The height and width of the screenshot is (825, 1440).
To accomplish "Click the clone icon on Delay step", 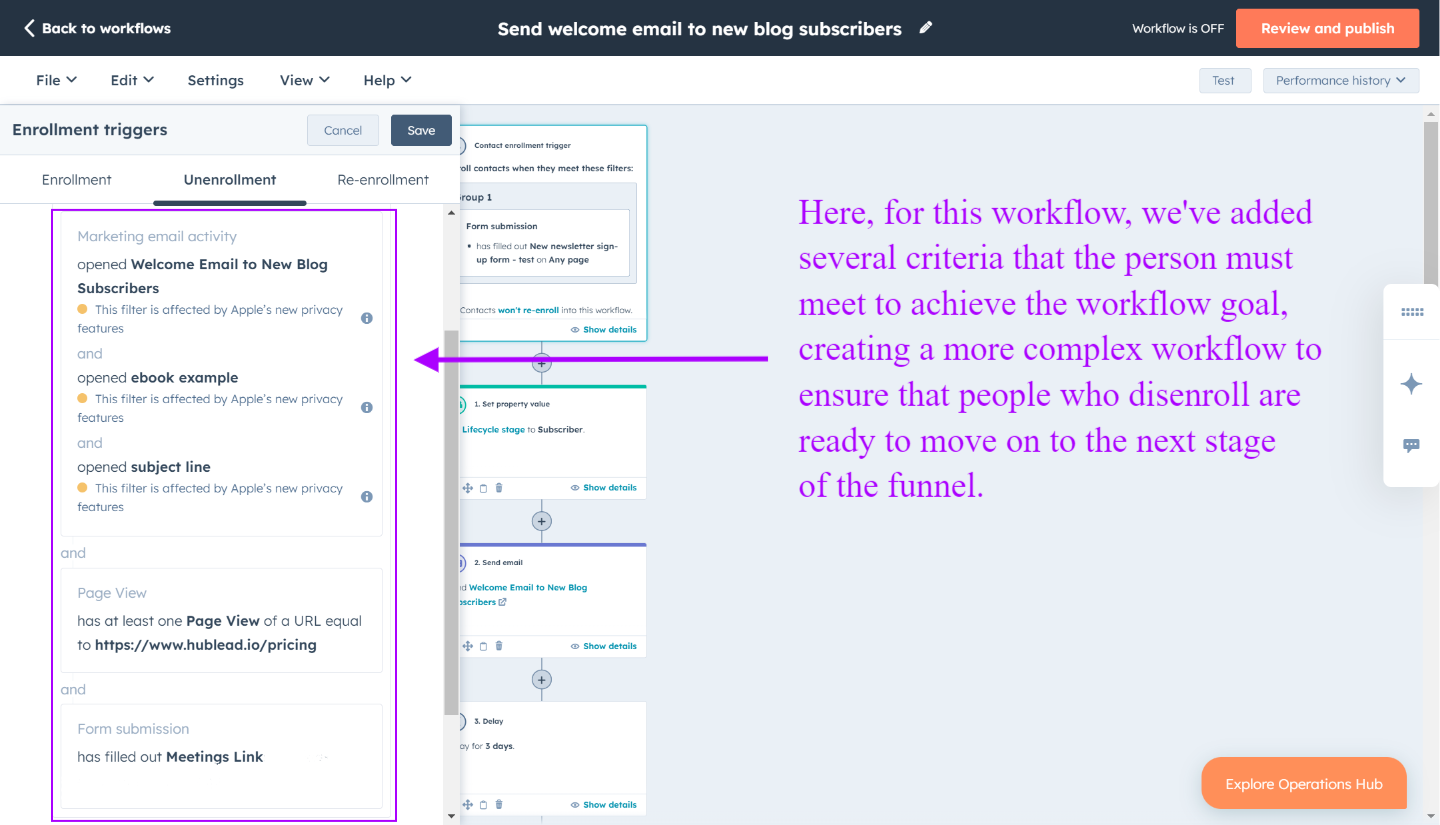I will (483, 804).
